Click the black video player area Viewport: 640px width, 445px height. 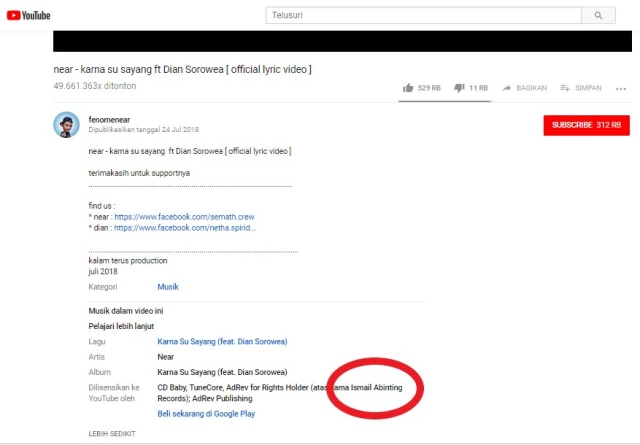pyautogui.click(x=342, y=41)
